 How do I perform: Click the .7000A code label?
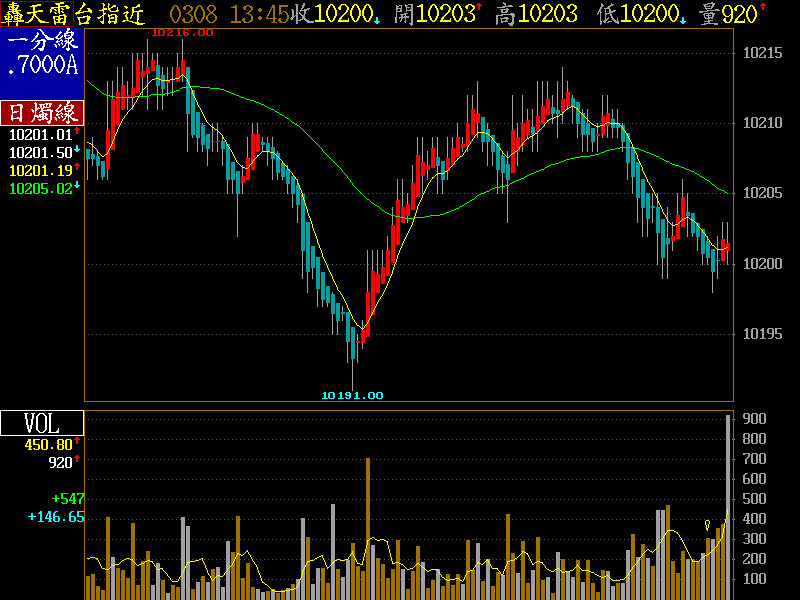point(41,66)
